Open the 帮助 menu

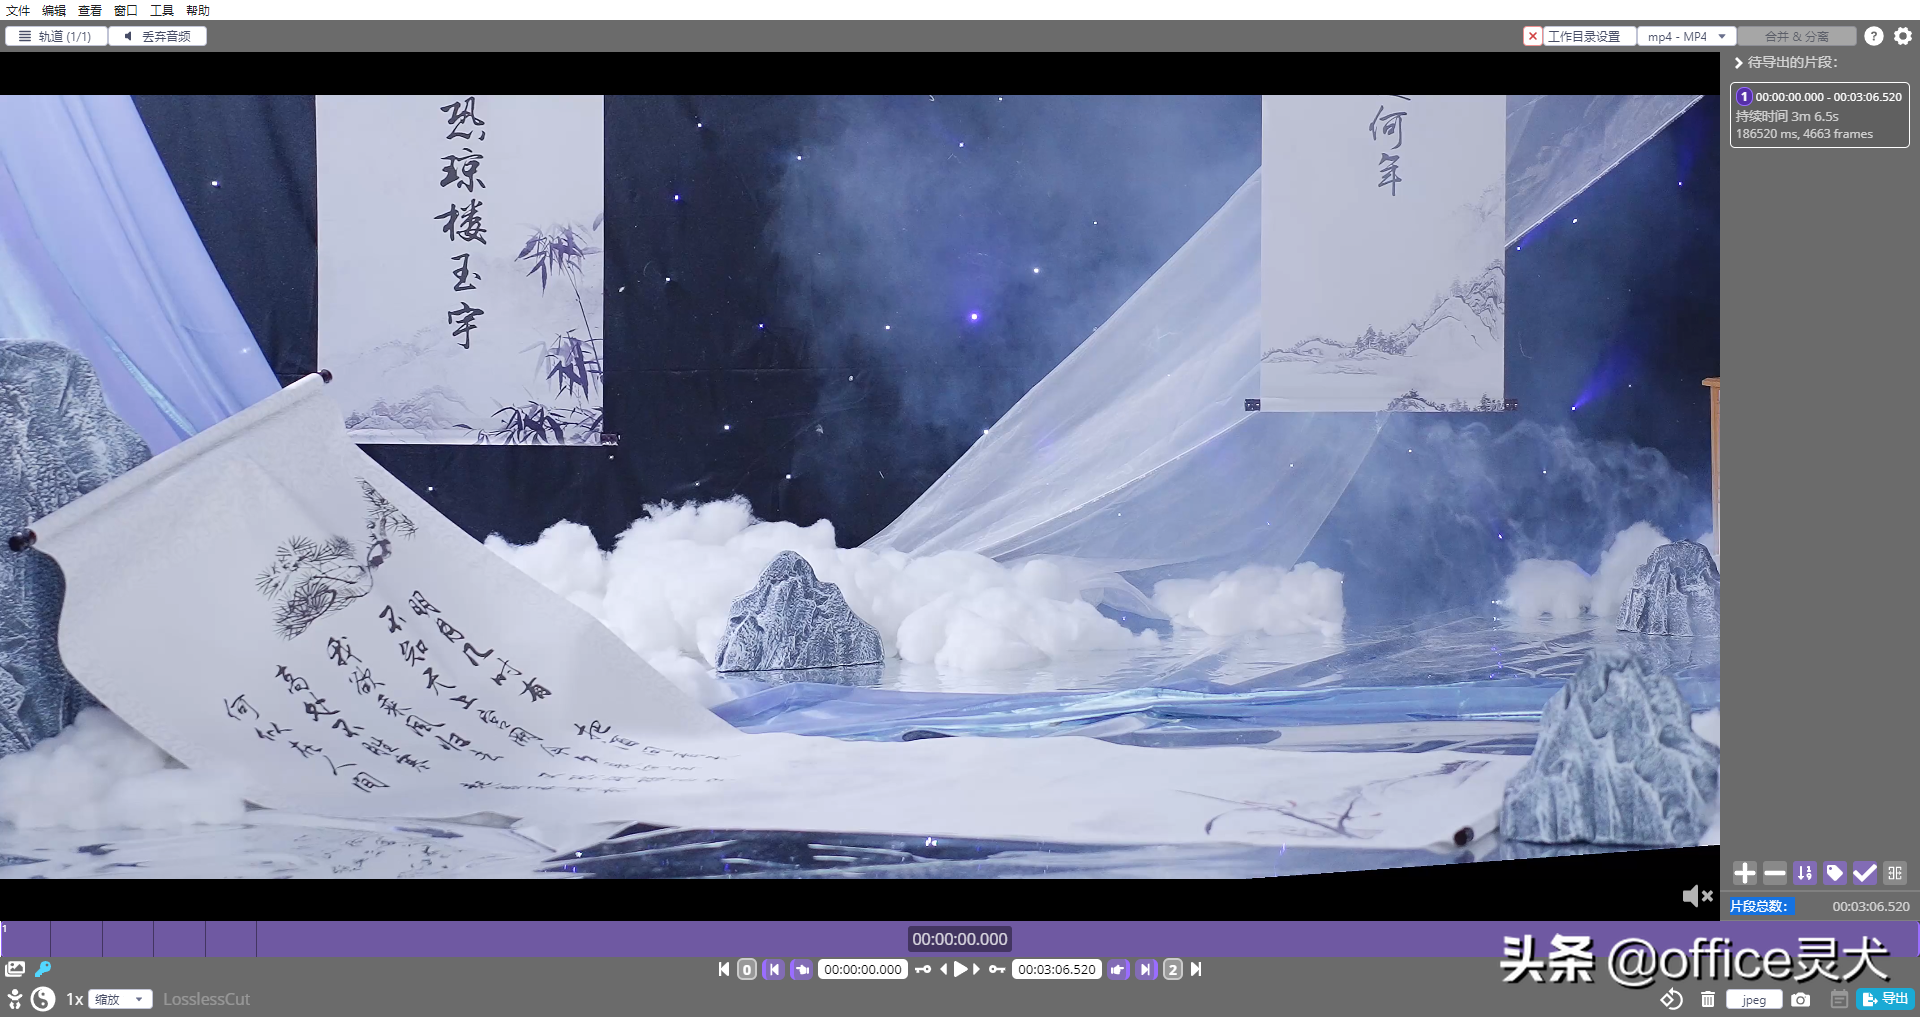coord(198,10)
